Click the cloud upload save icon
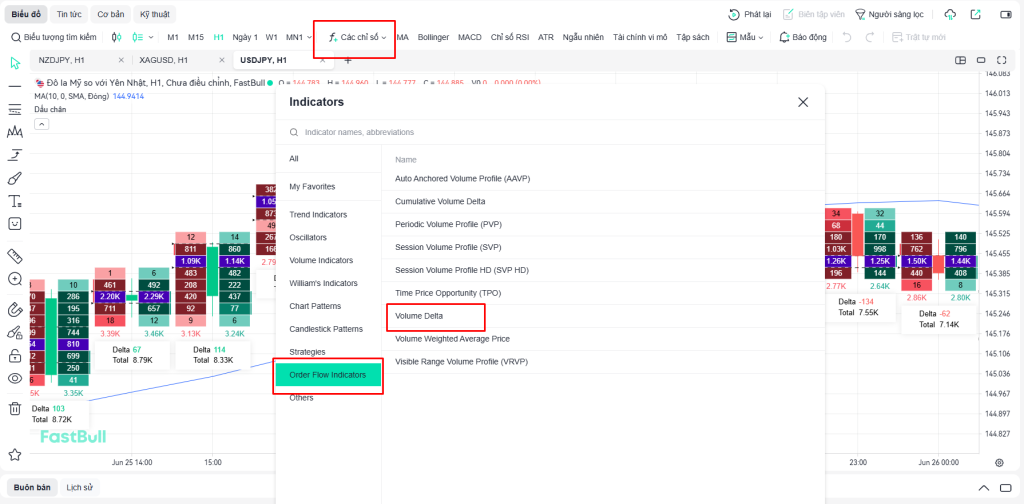Image resolution: width=1024 pixels, height=504 pixels. point(950,14)
